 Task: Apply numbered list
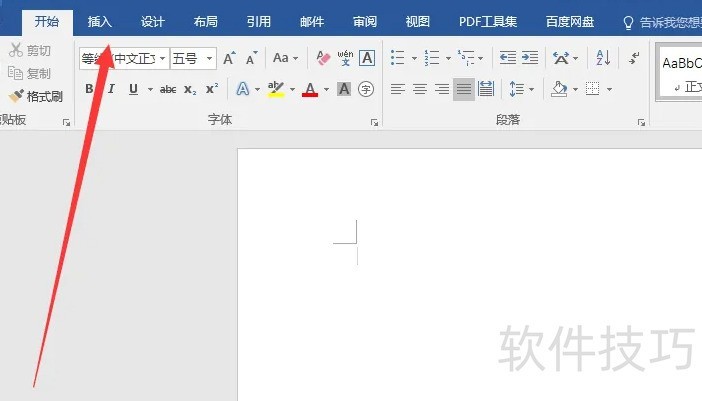[x=432, y=58]
